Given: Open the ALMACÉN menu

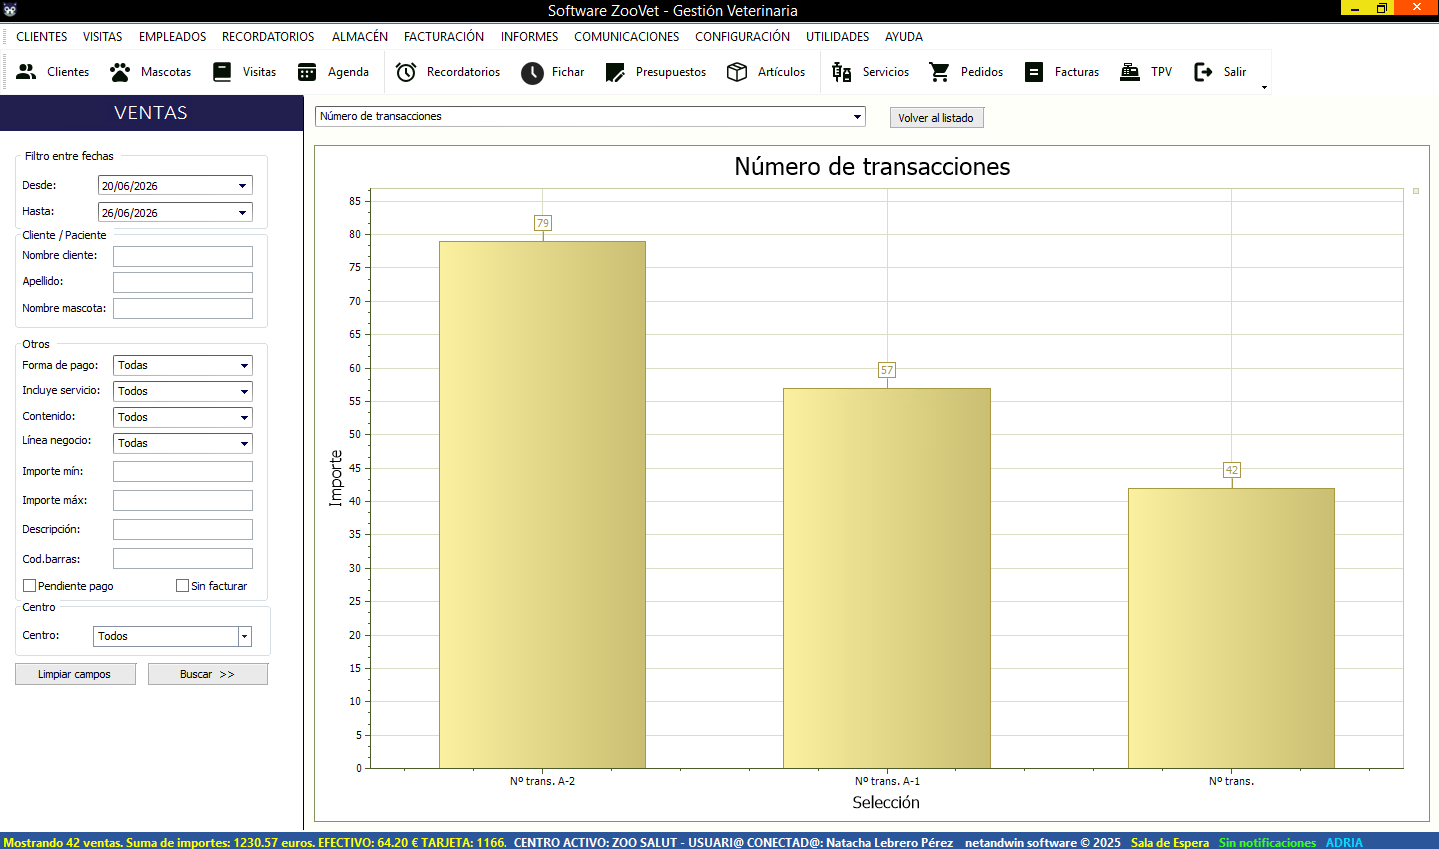Looking at the screenshot, I should [360, 37].
